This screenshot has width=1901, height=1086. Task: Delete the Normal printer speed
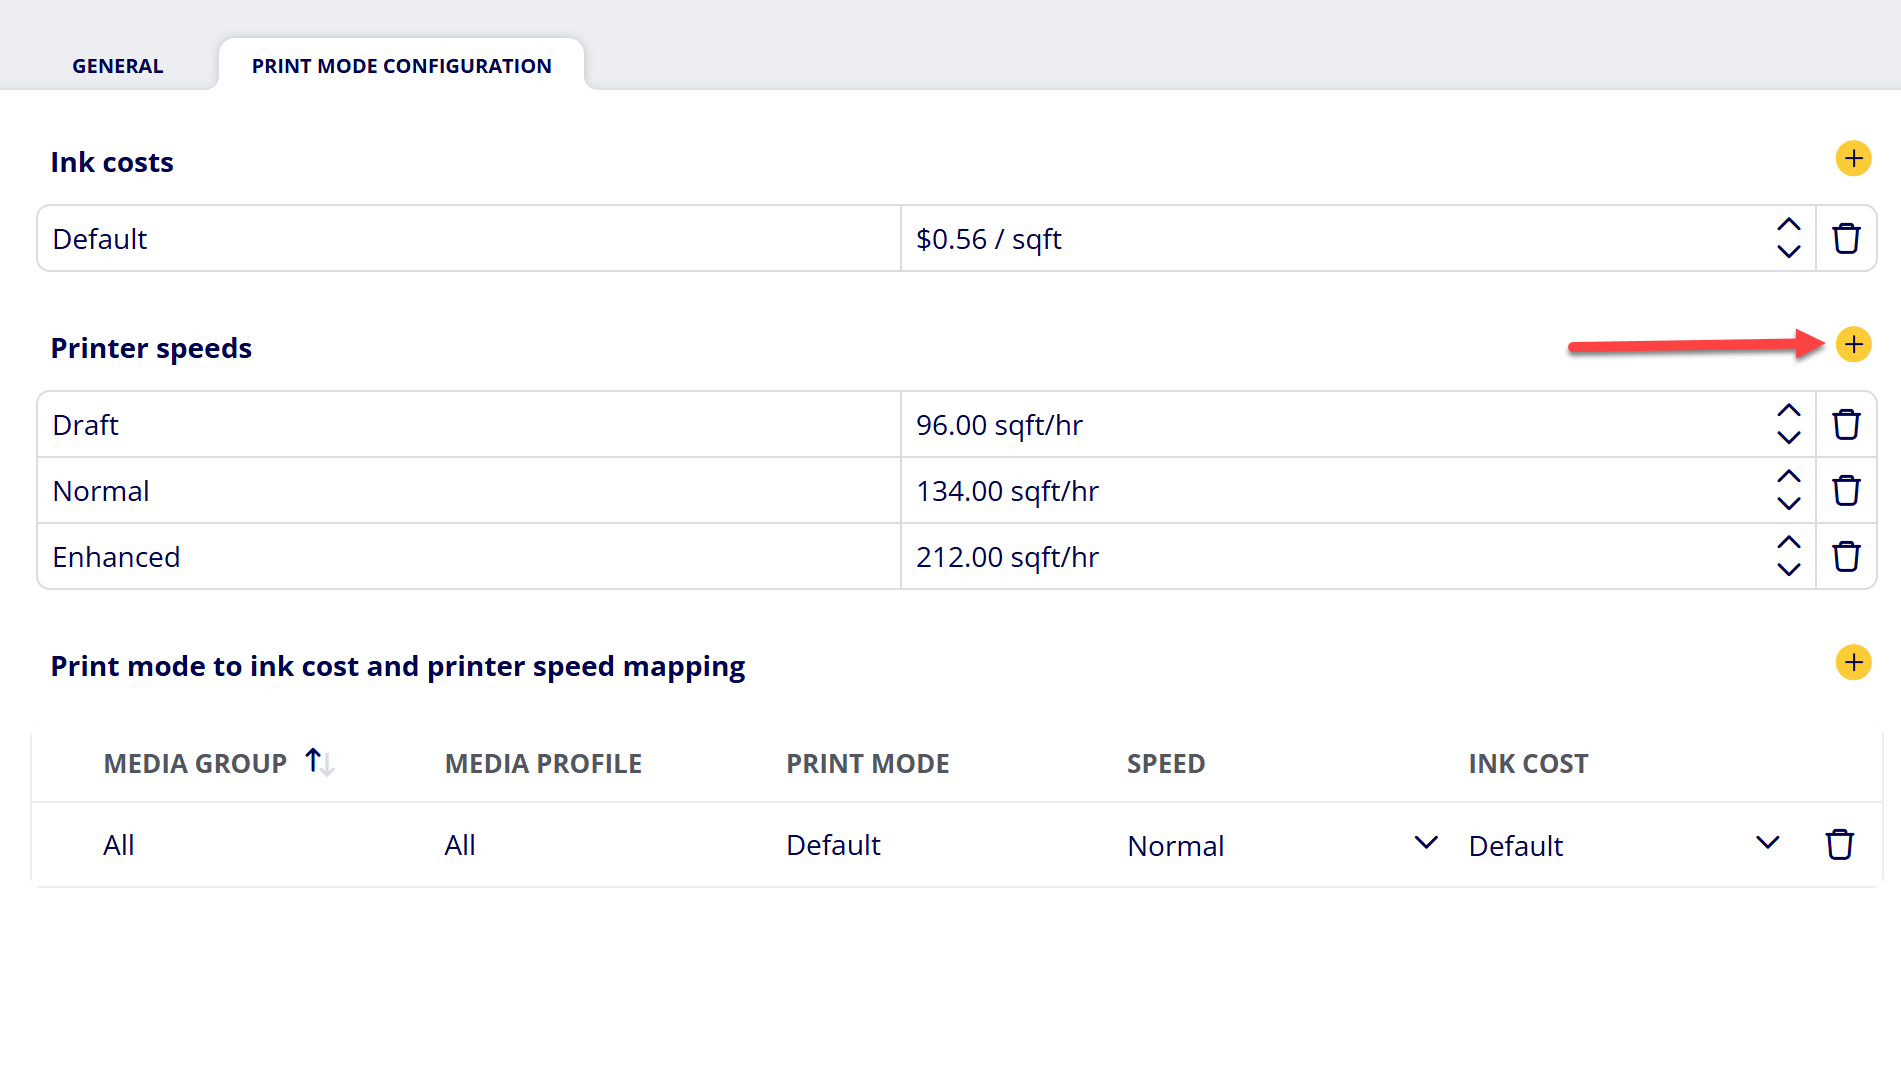click(1846, 491)
